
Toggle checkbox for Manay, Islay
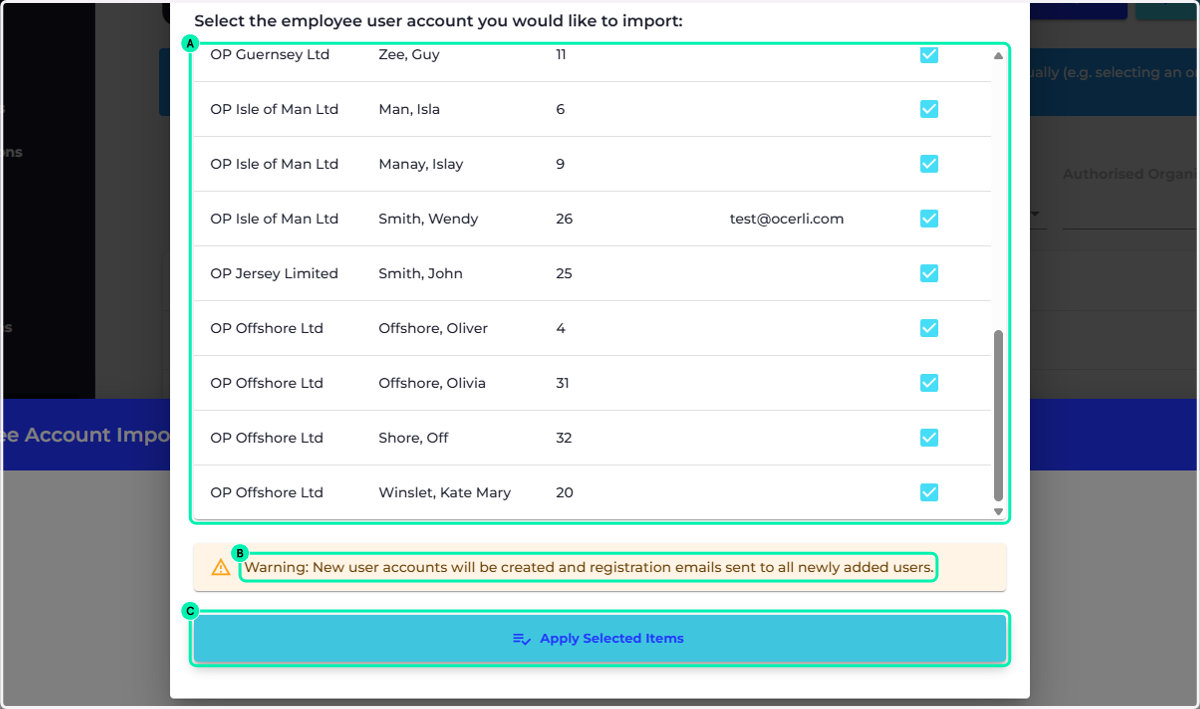click(929, 164)
